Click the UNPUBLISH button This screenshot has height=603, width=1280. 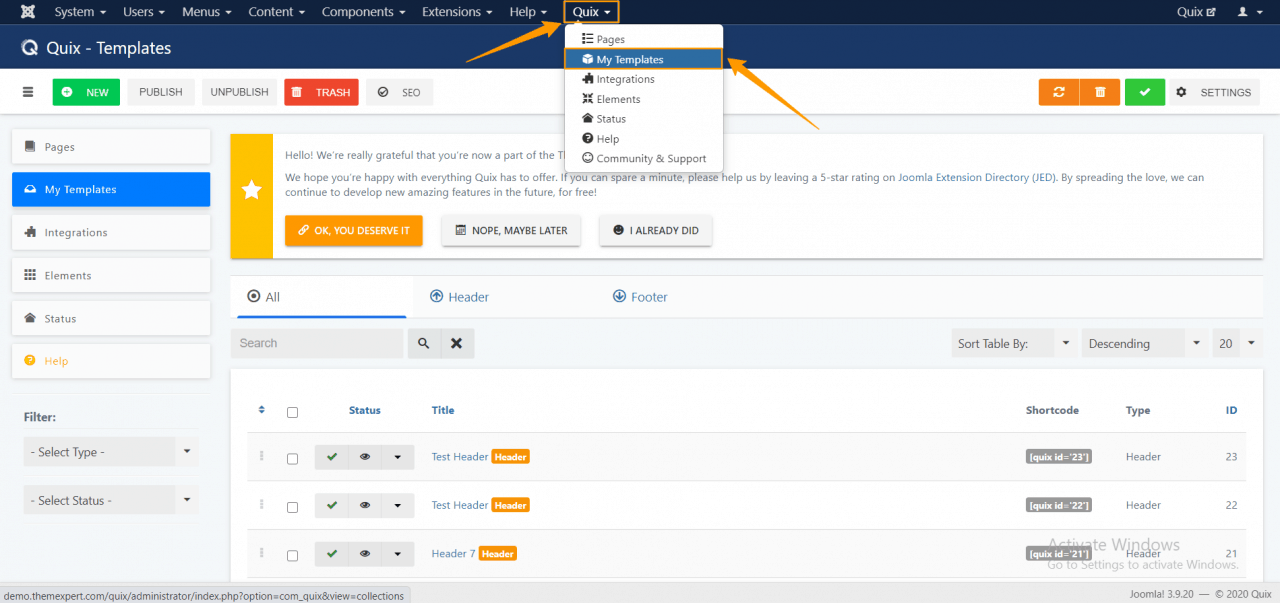click(240, 92)
